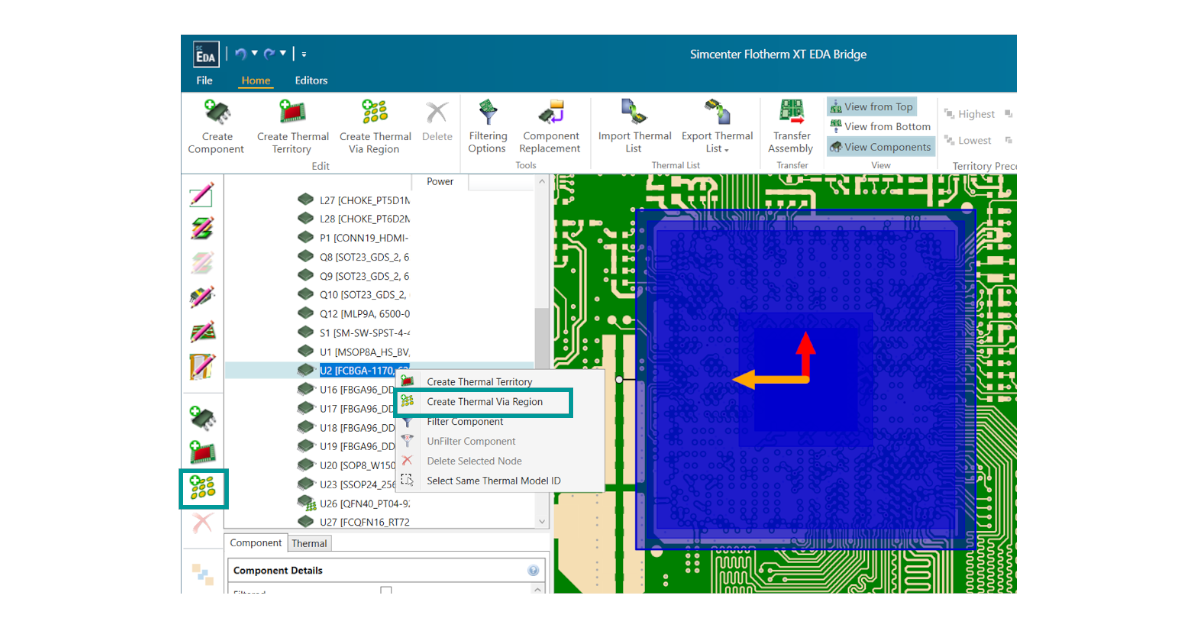Viewport: 1200px width, 628px height.
Task: Toggle View Components visibility
Action: [880, 146]
